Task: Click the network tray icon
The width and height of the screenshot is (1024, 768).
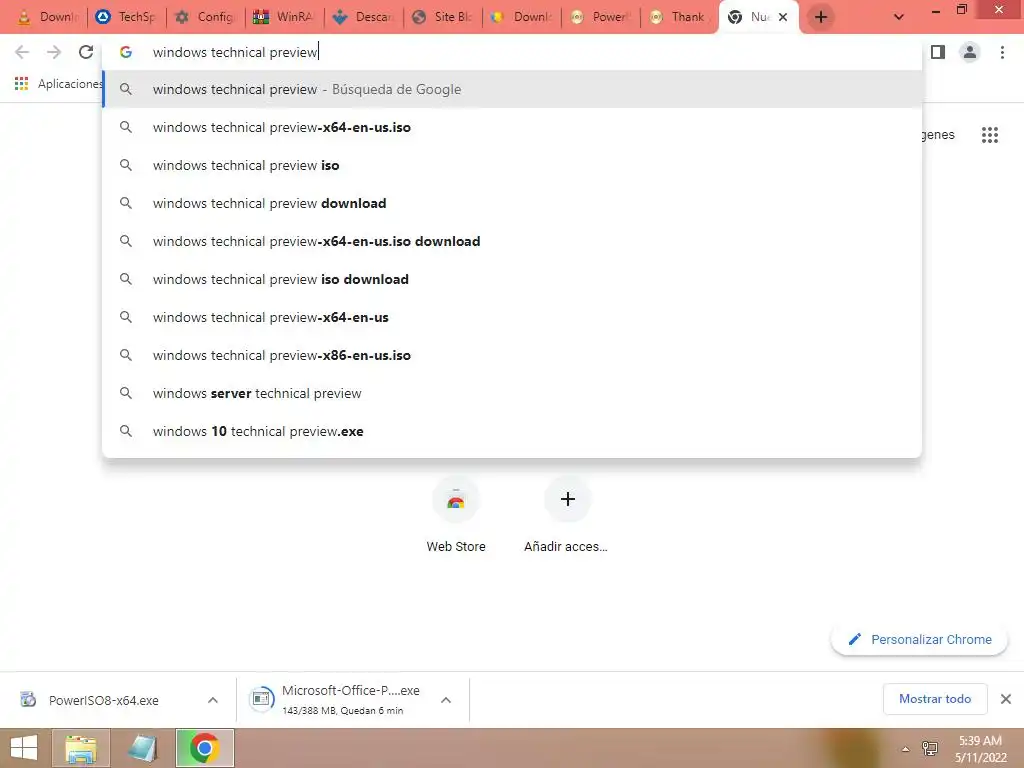Action: (x=930, y=748)
